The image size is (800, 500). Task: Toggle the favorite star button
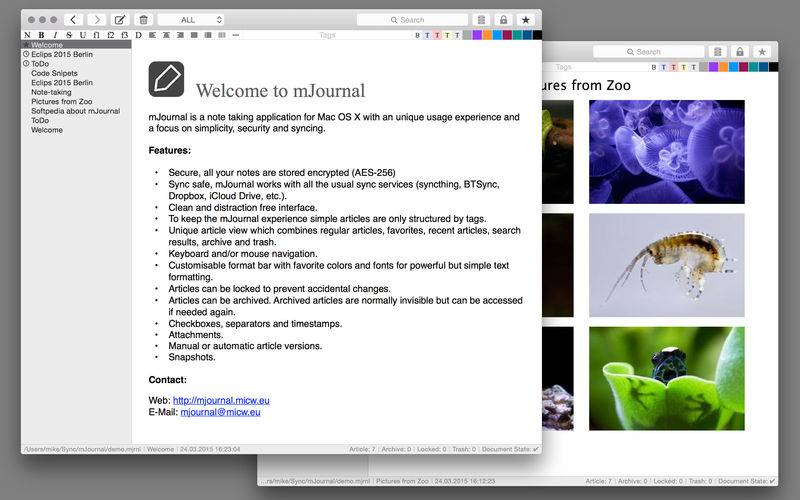click(526, 20)
